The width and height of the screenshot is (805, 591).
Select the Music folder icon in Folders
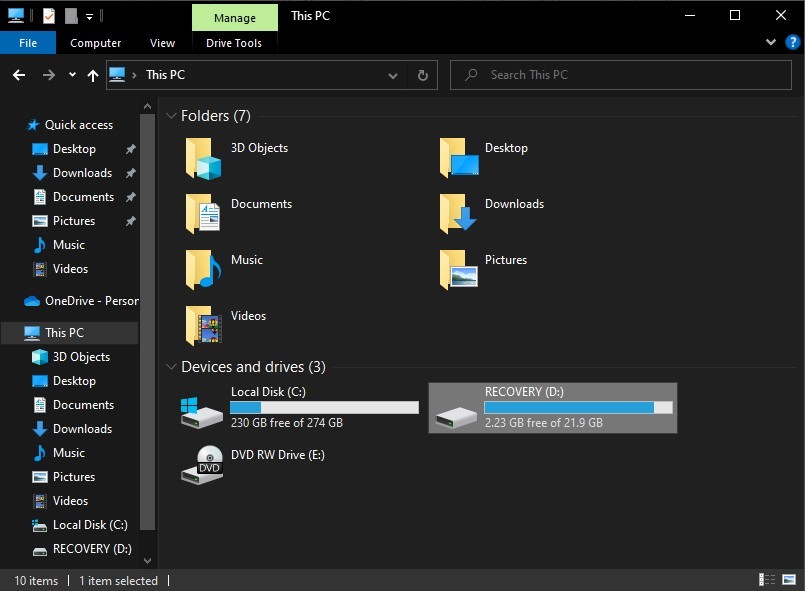click(x=203, y=269)
